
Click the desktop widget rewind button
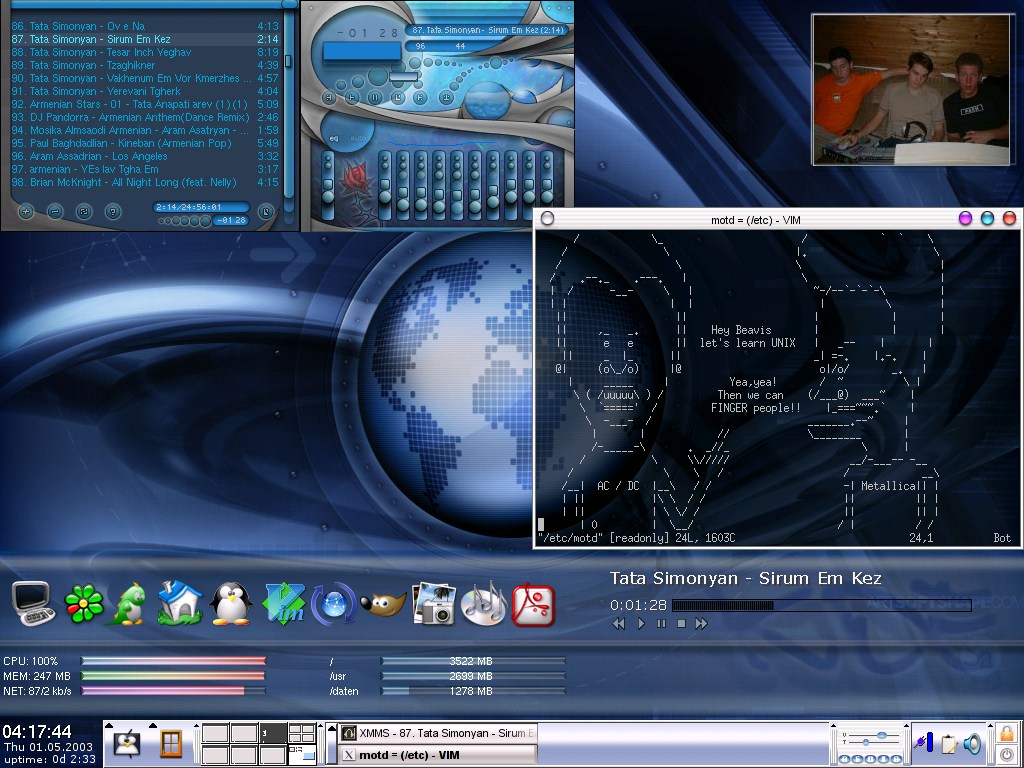click(618, 624)
